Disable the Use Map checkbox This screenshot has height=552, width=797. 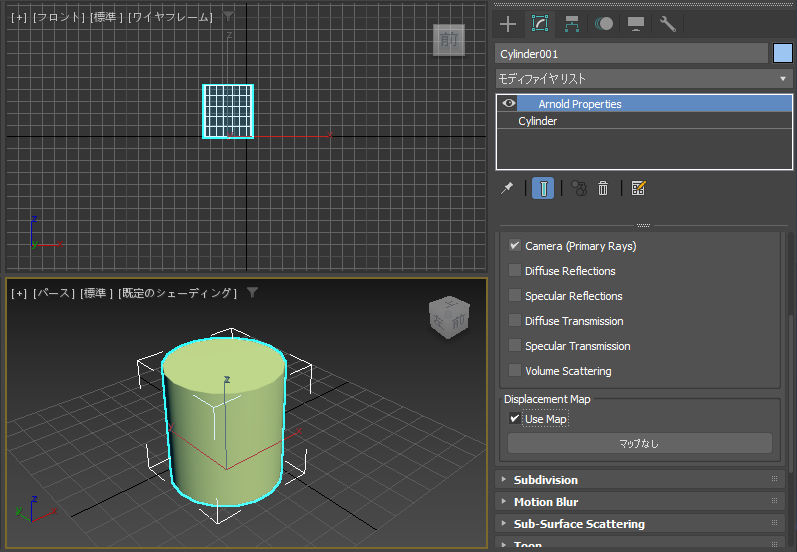point(515,418)
